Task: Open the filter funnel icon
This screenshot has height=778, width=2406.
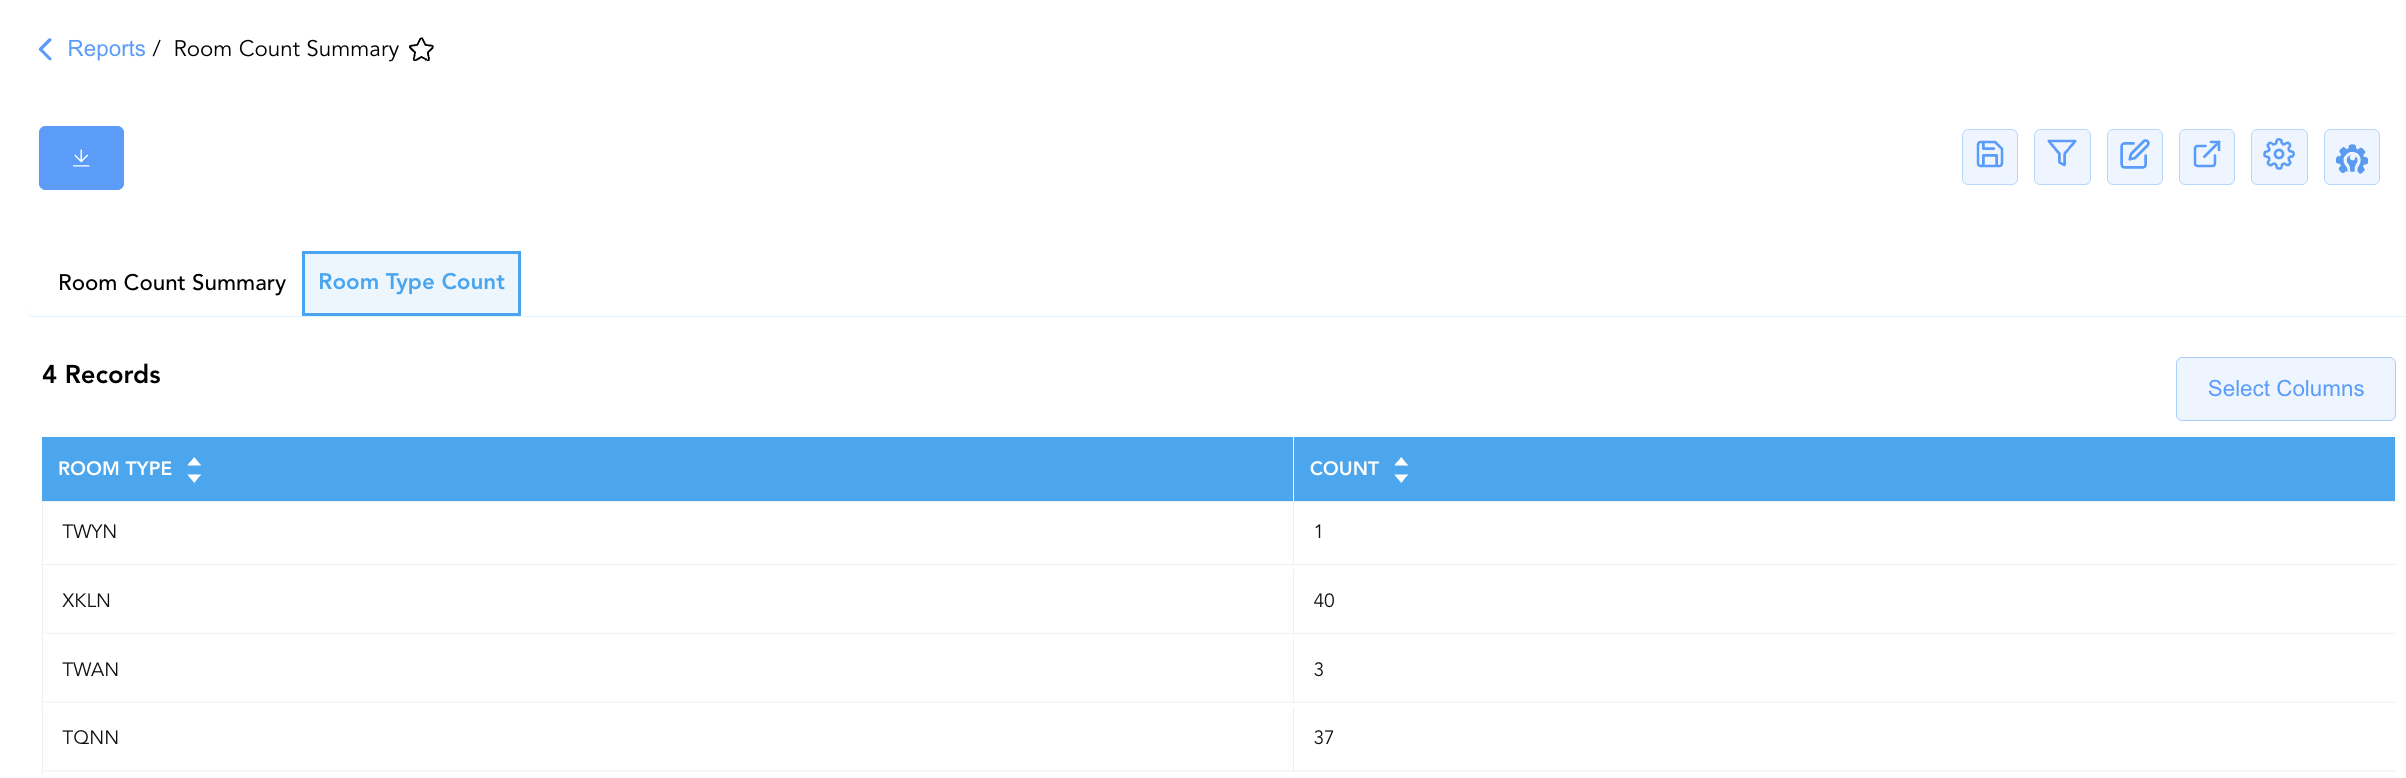Action: (2062, 157)
